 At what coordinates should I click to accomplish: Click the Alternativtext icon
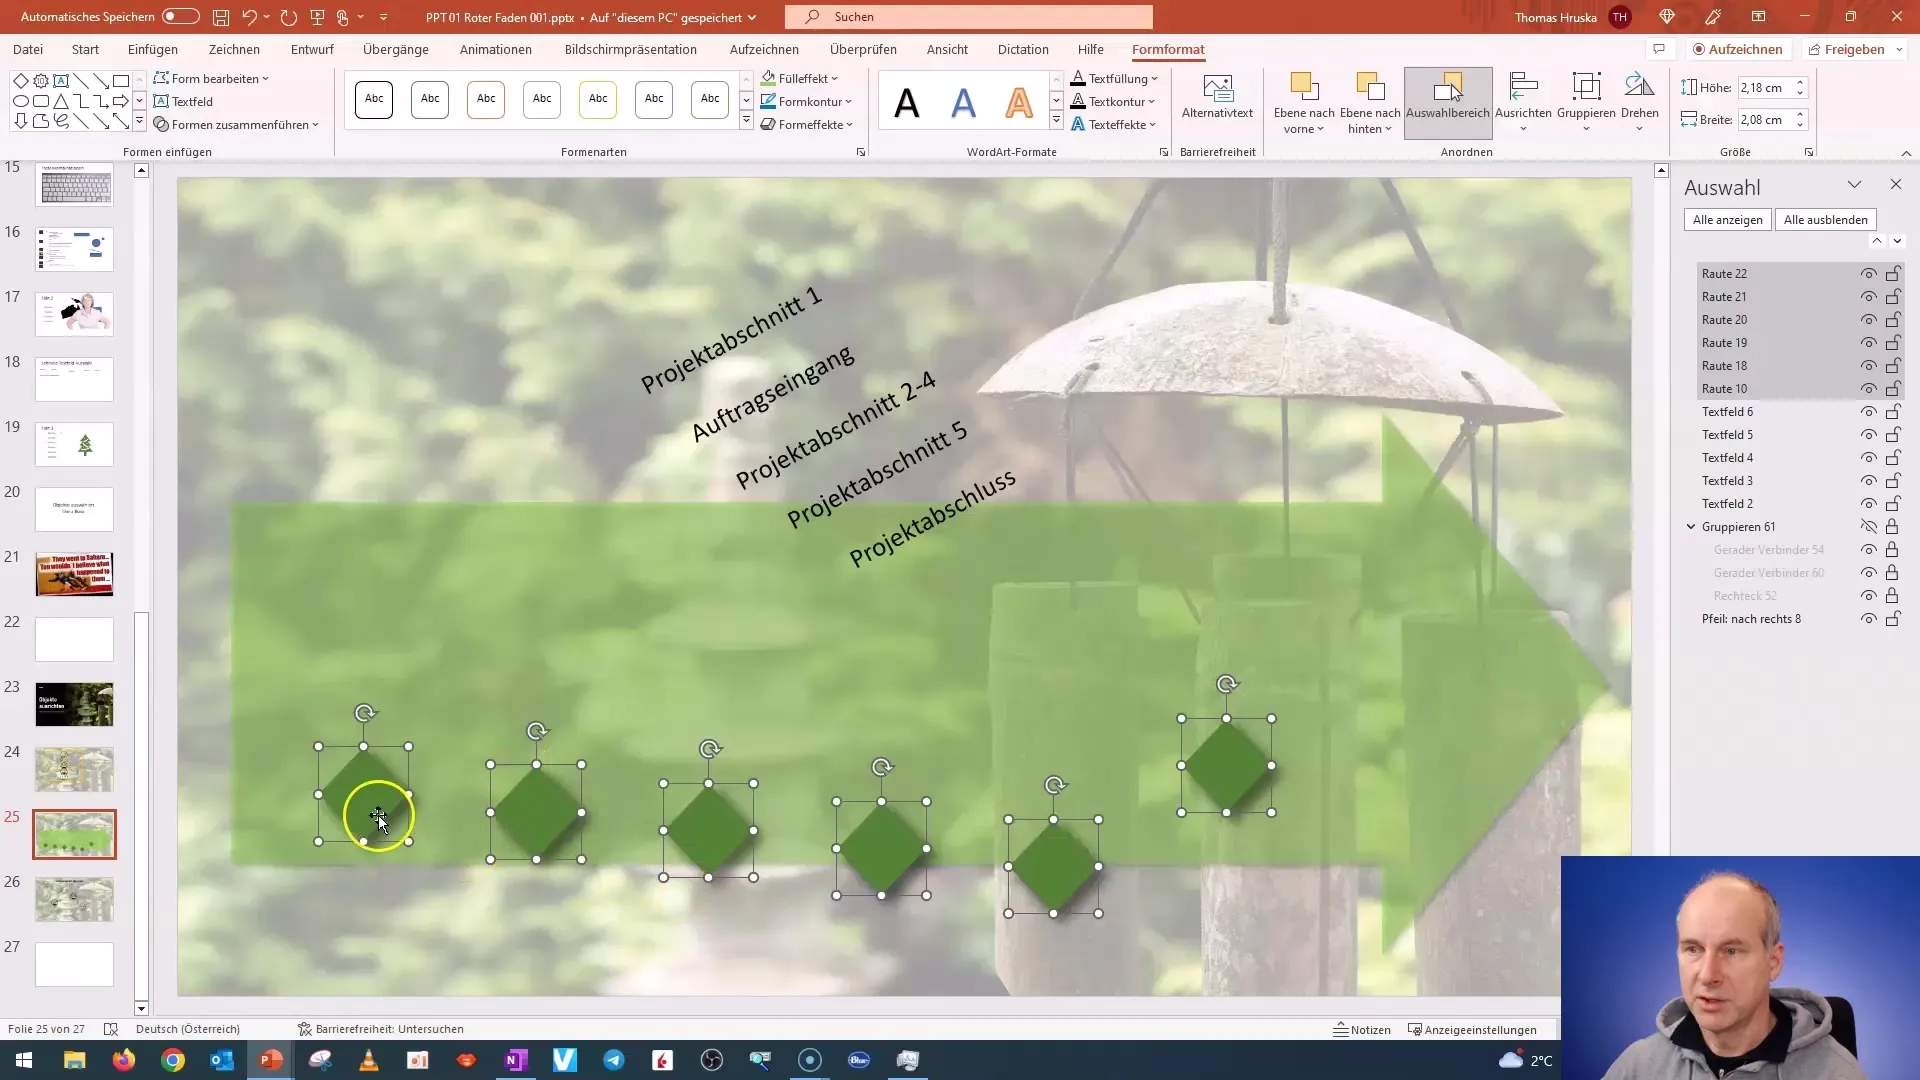coord(1217,88)
